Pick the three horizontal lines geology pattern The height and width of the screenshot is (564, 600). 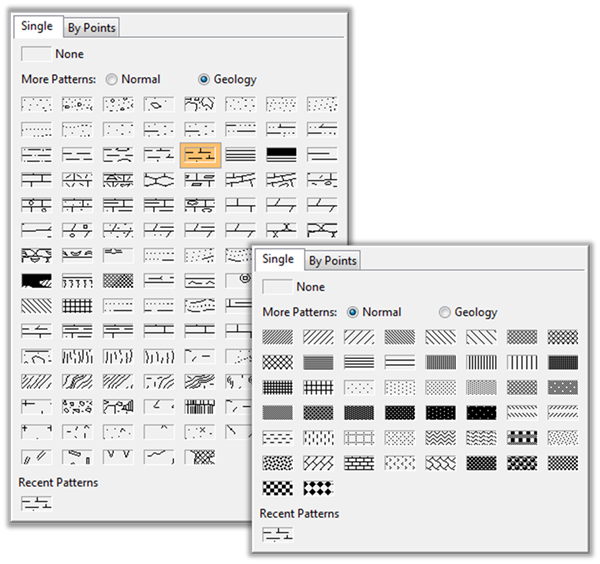tap(240, 154)
